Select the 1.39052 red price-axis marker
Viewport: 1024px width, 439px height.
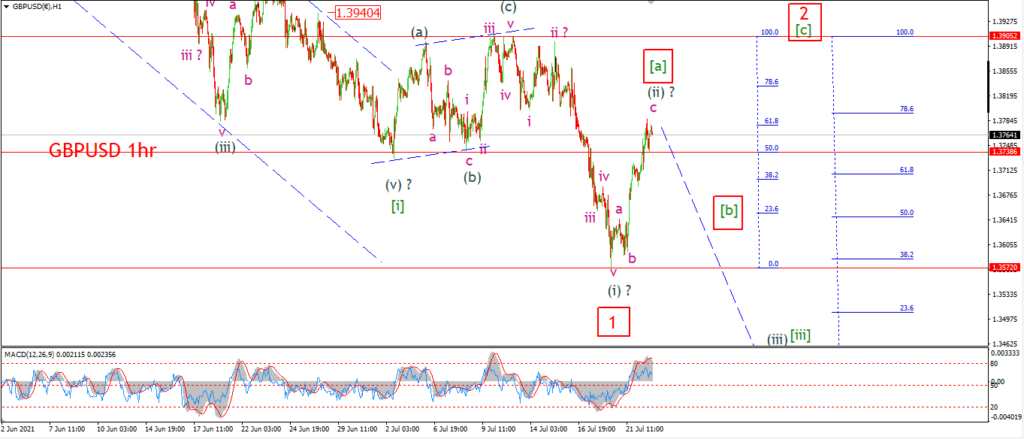tap(1004, 37)
